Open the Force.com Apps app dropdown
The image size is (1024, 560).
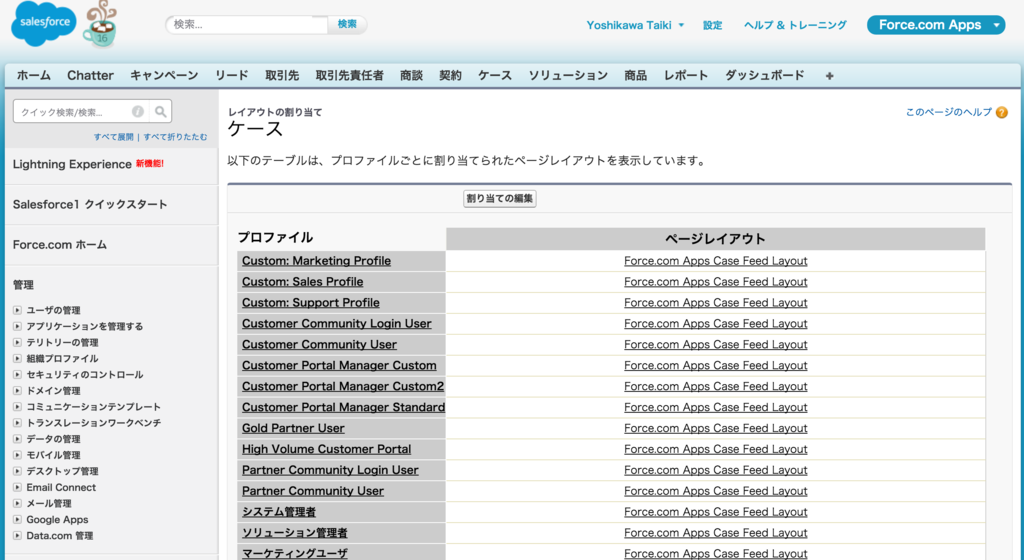tap(936, 25)
